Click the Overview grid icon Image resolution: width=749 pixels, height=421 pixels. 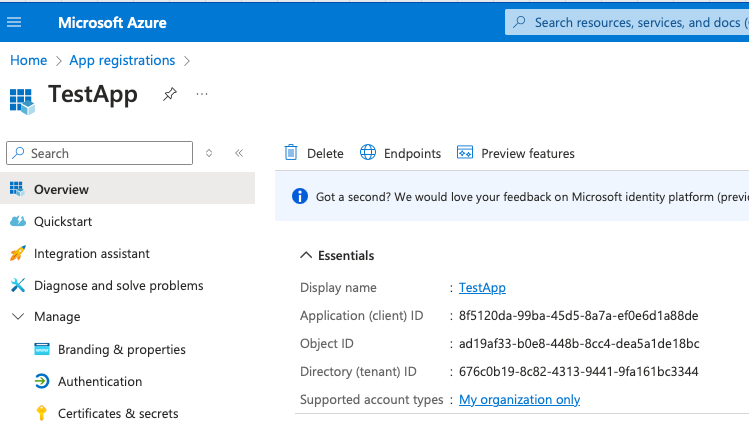click(x=17, y=189)
